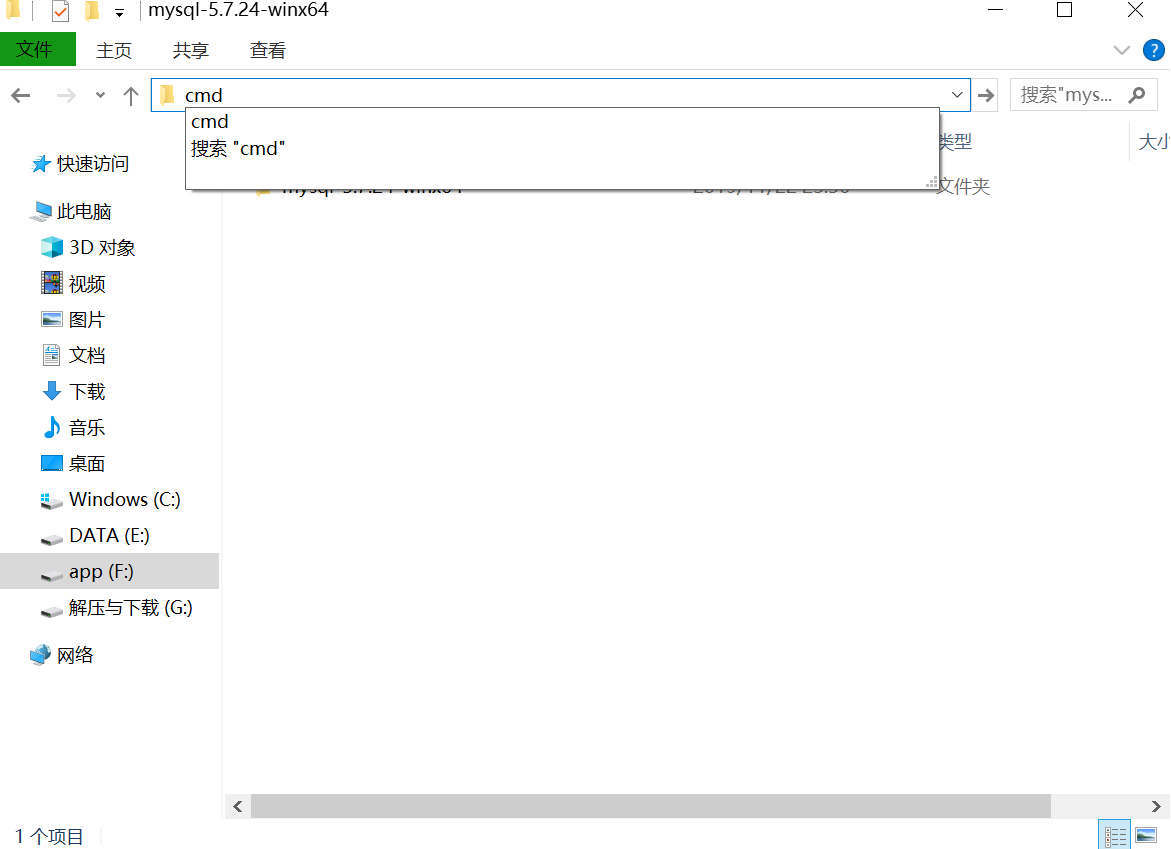Click the 快速访问 star icon

pyautogui.click(x=41, y=164)
